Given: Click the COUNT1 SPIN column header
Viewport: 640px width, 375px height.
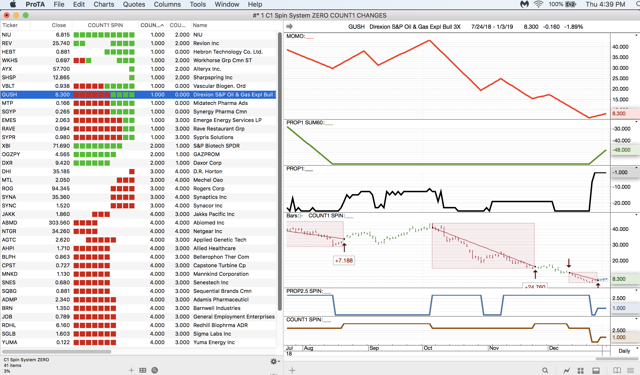Looking at the screenshot, I should pyautogui.click(x=105, y=25).
